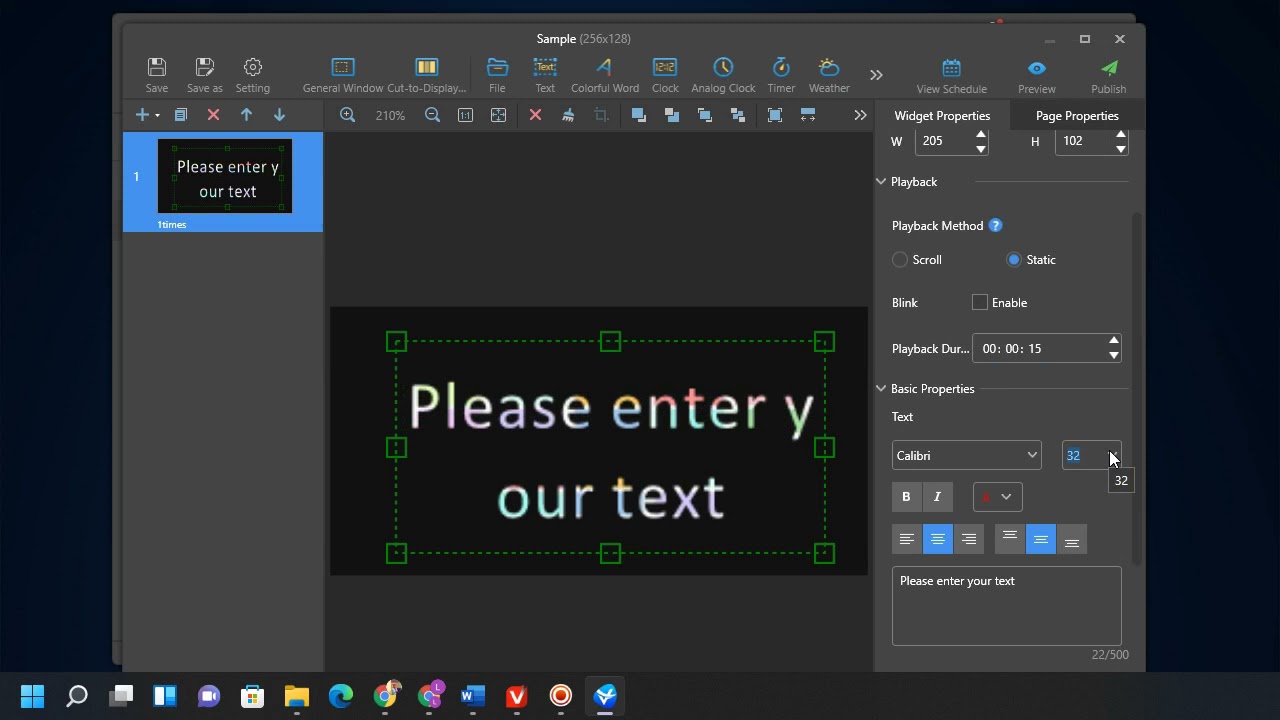The height and width of the screenshot is (720, 1280).
Task: Switch to the Page Properties tab
Action: [1077, 116]
